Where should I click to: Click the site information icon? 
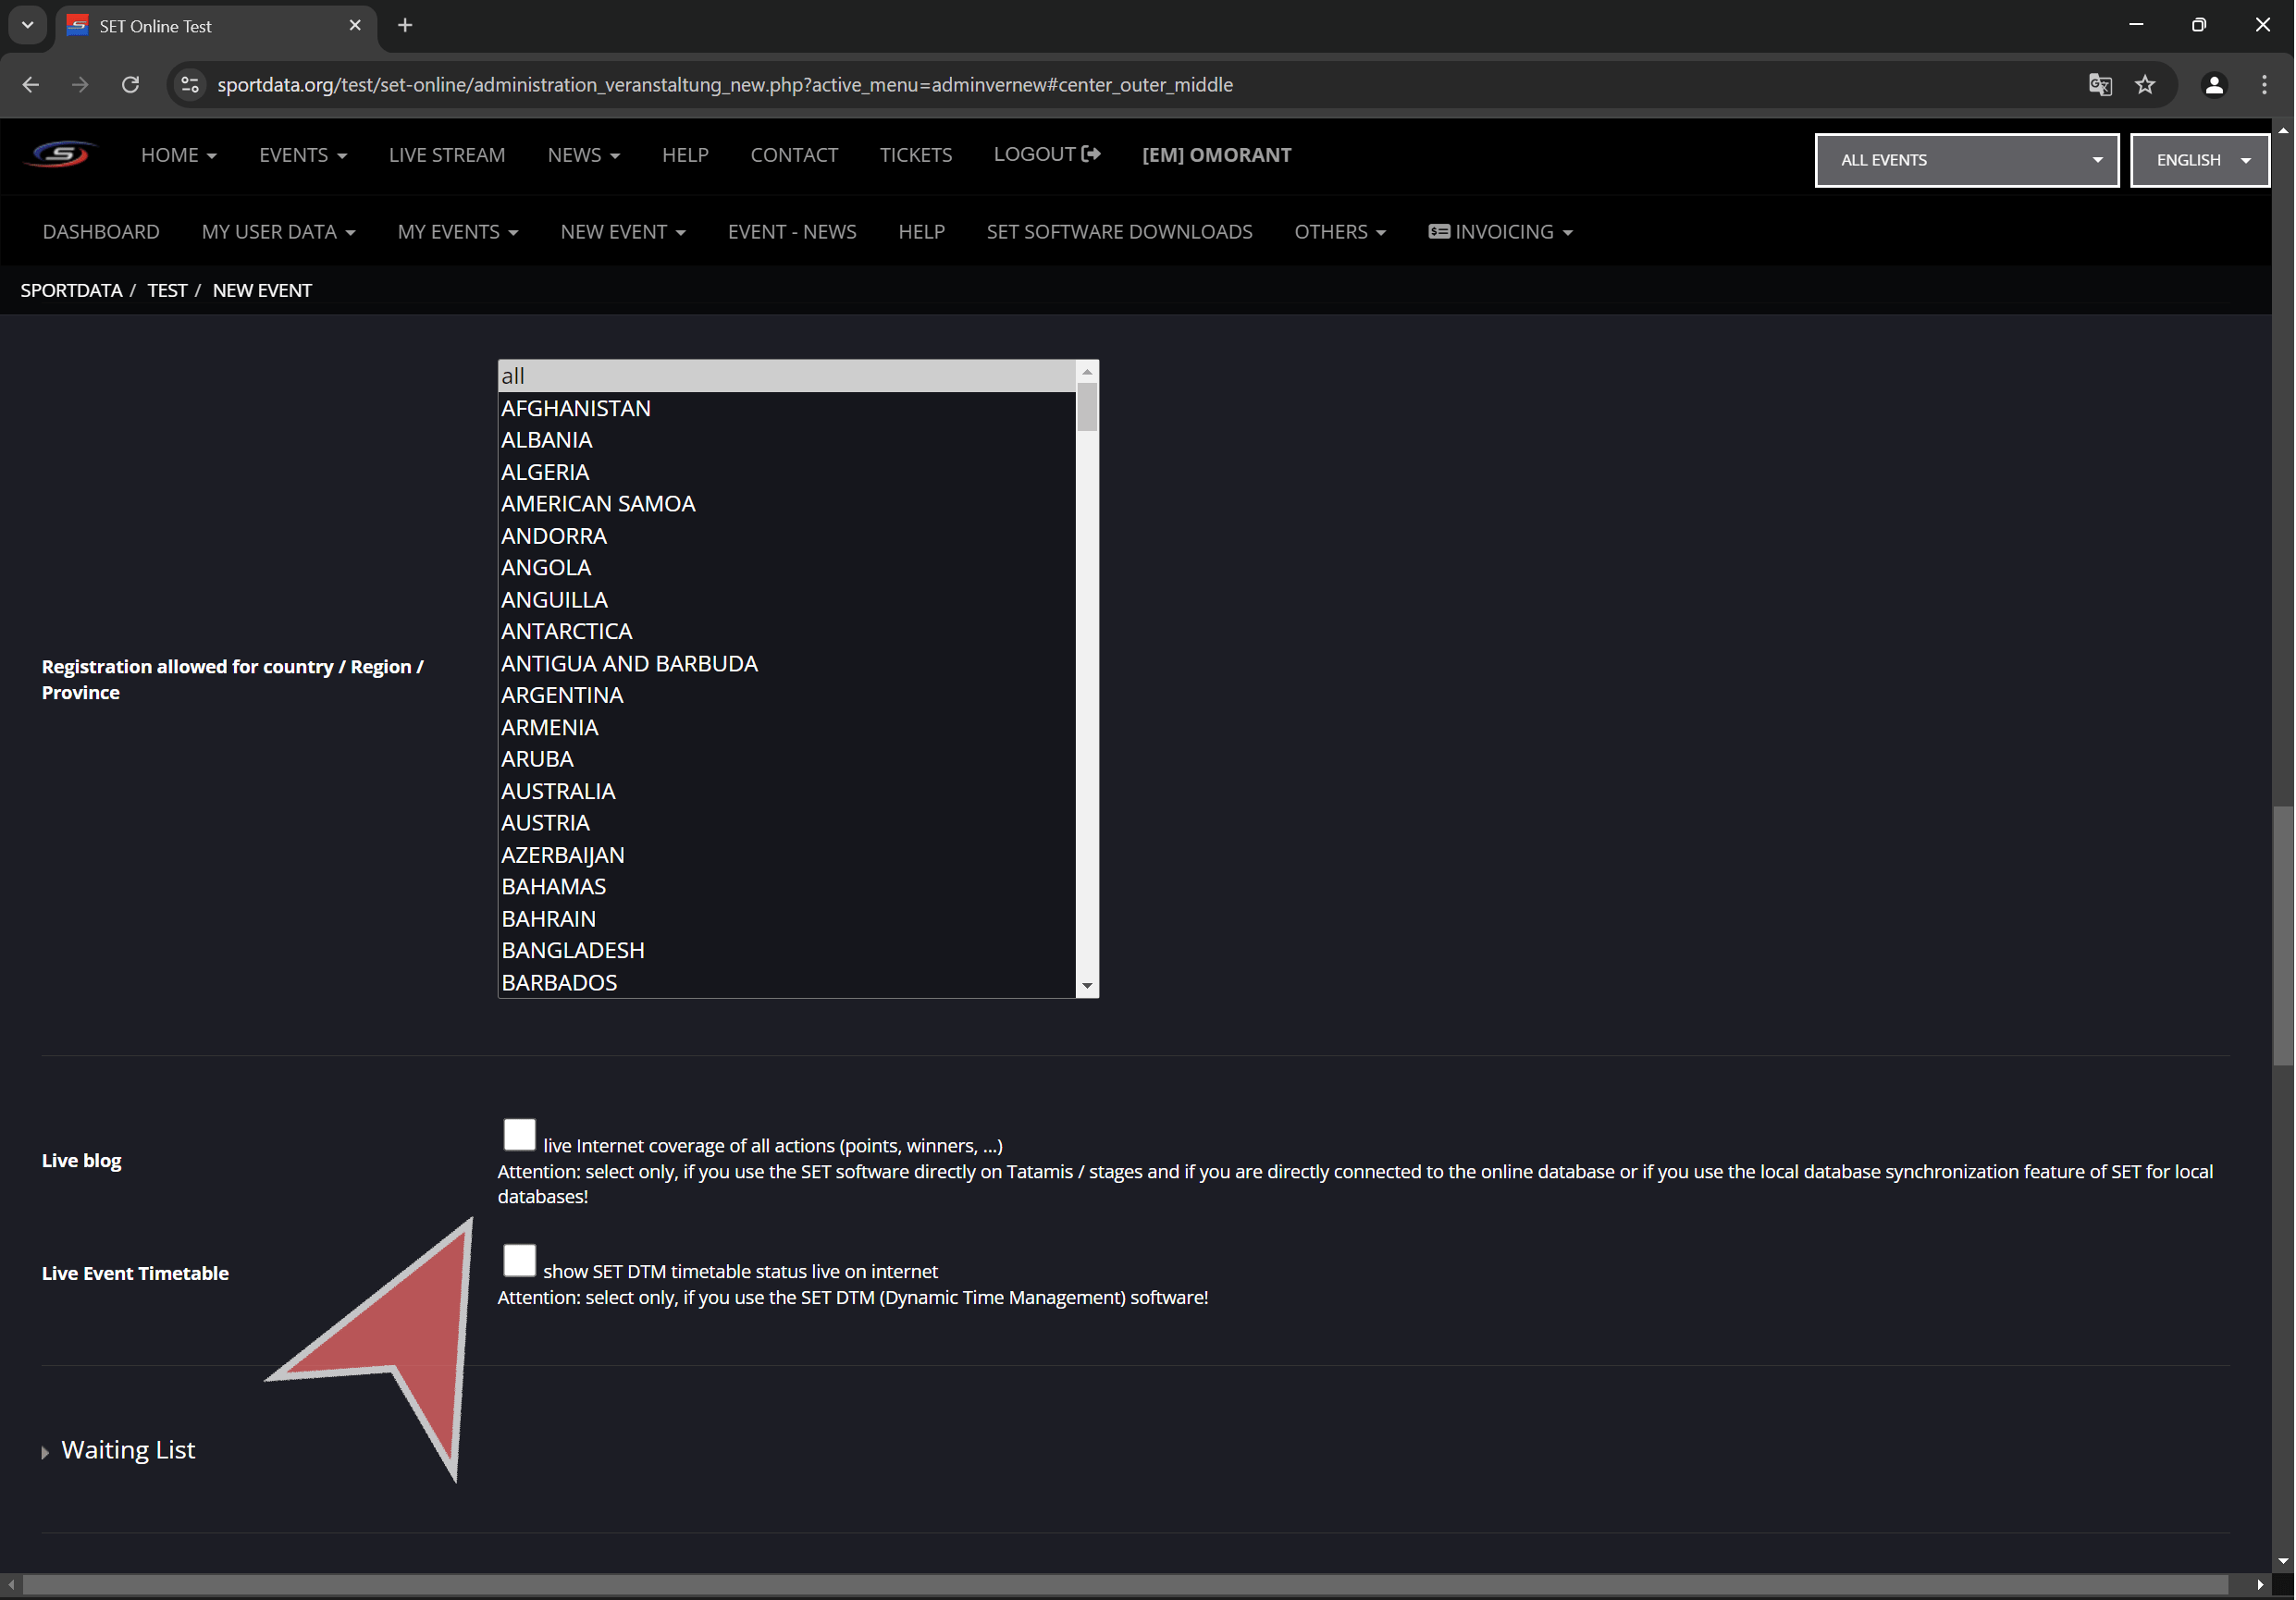pyautogui.click(x=190, y=85)
